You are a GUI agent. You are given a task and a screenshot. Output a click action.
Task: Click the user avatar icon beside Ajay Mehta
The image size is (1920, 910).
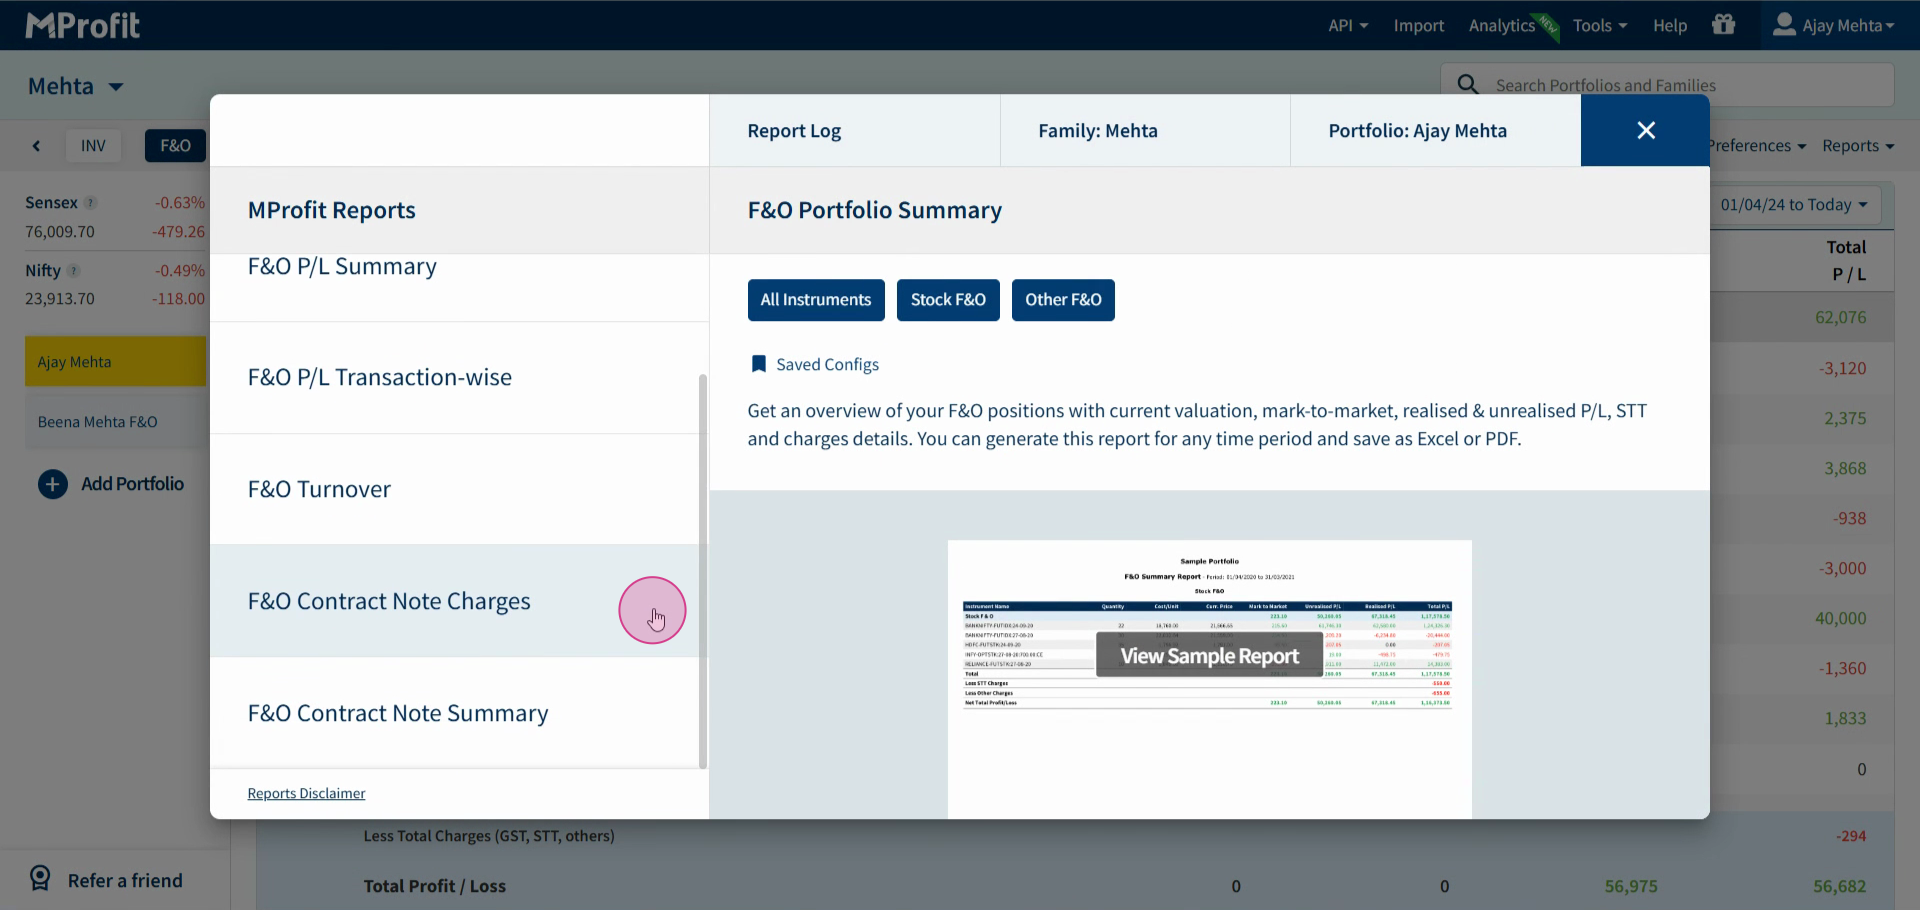tap(1784, 25)
